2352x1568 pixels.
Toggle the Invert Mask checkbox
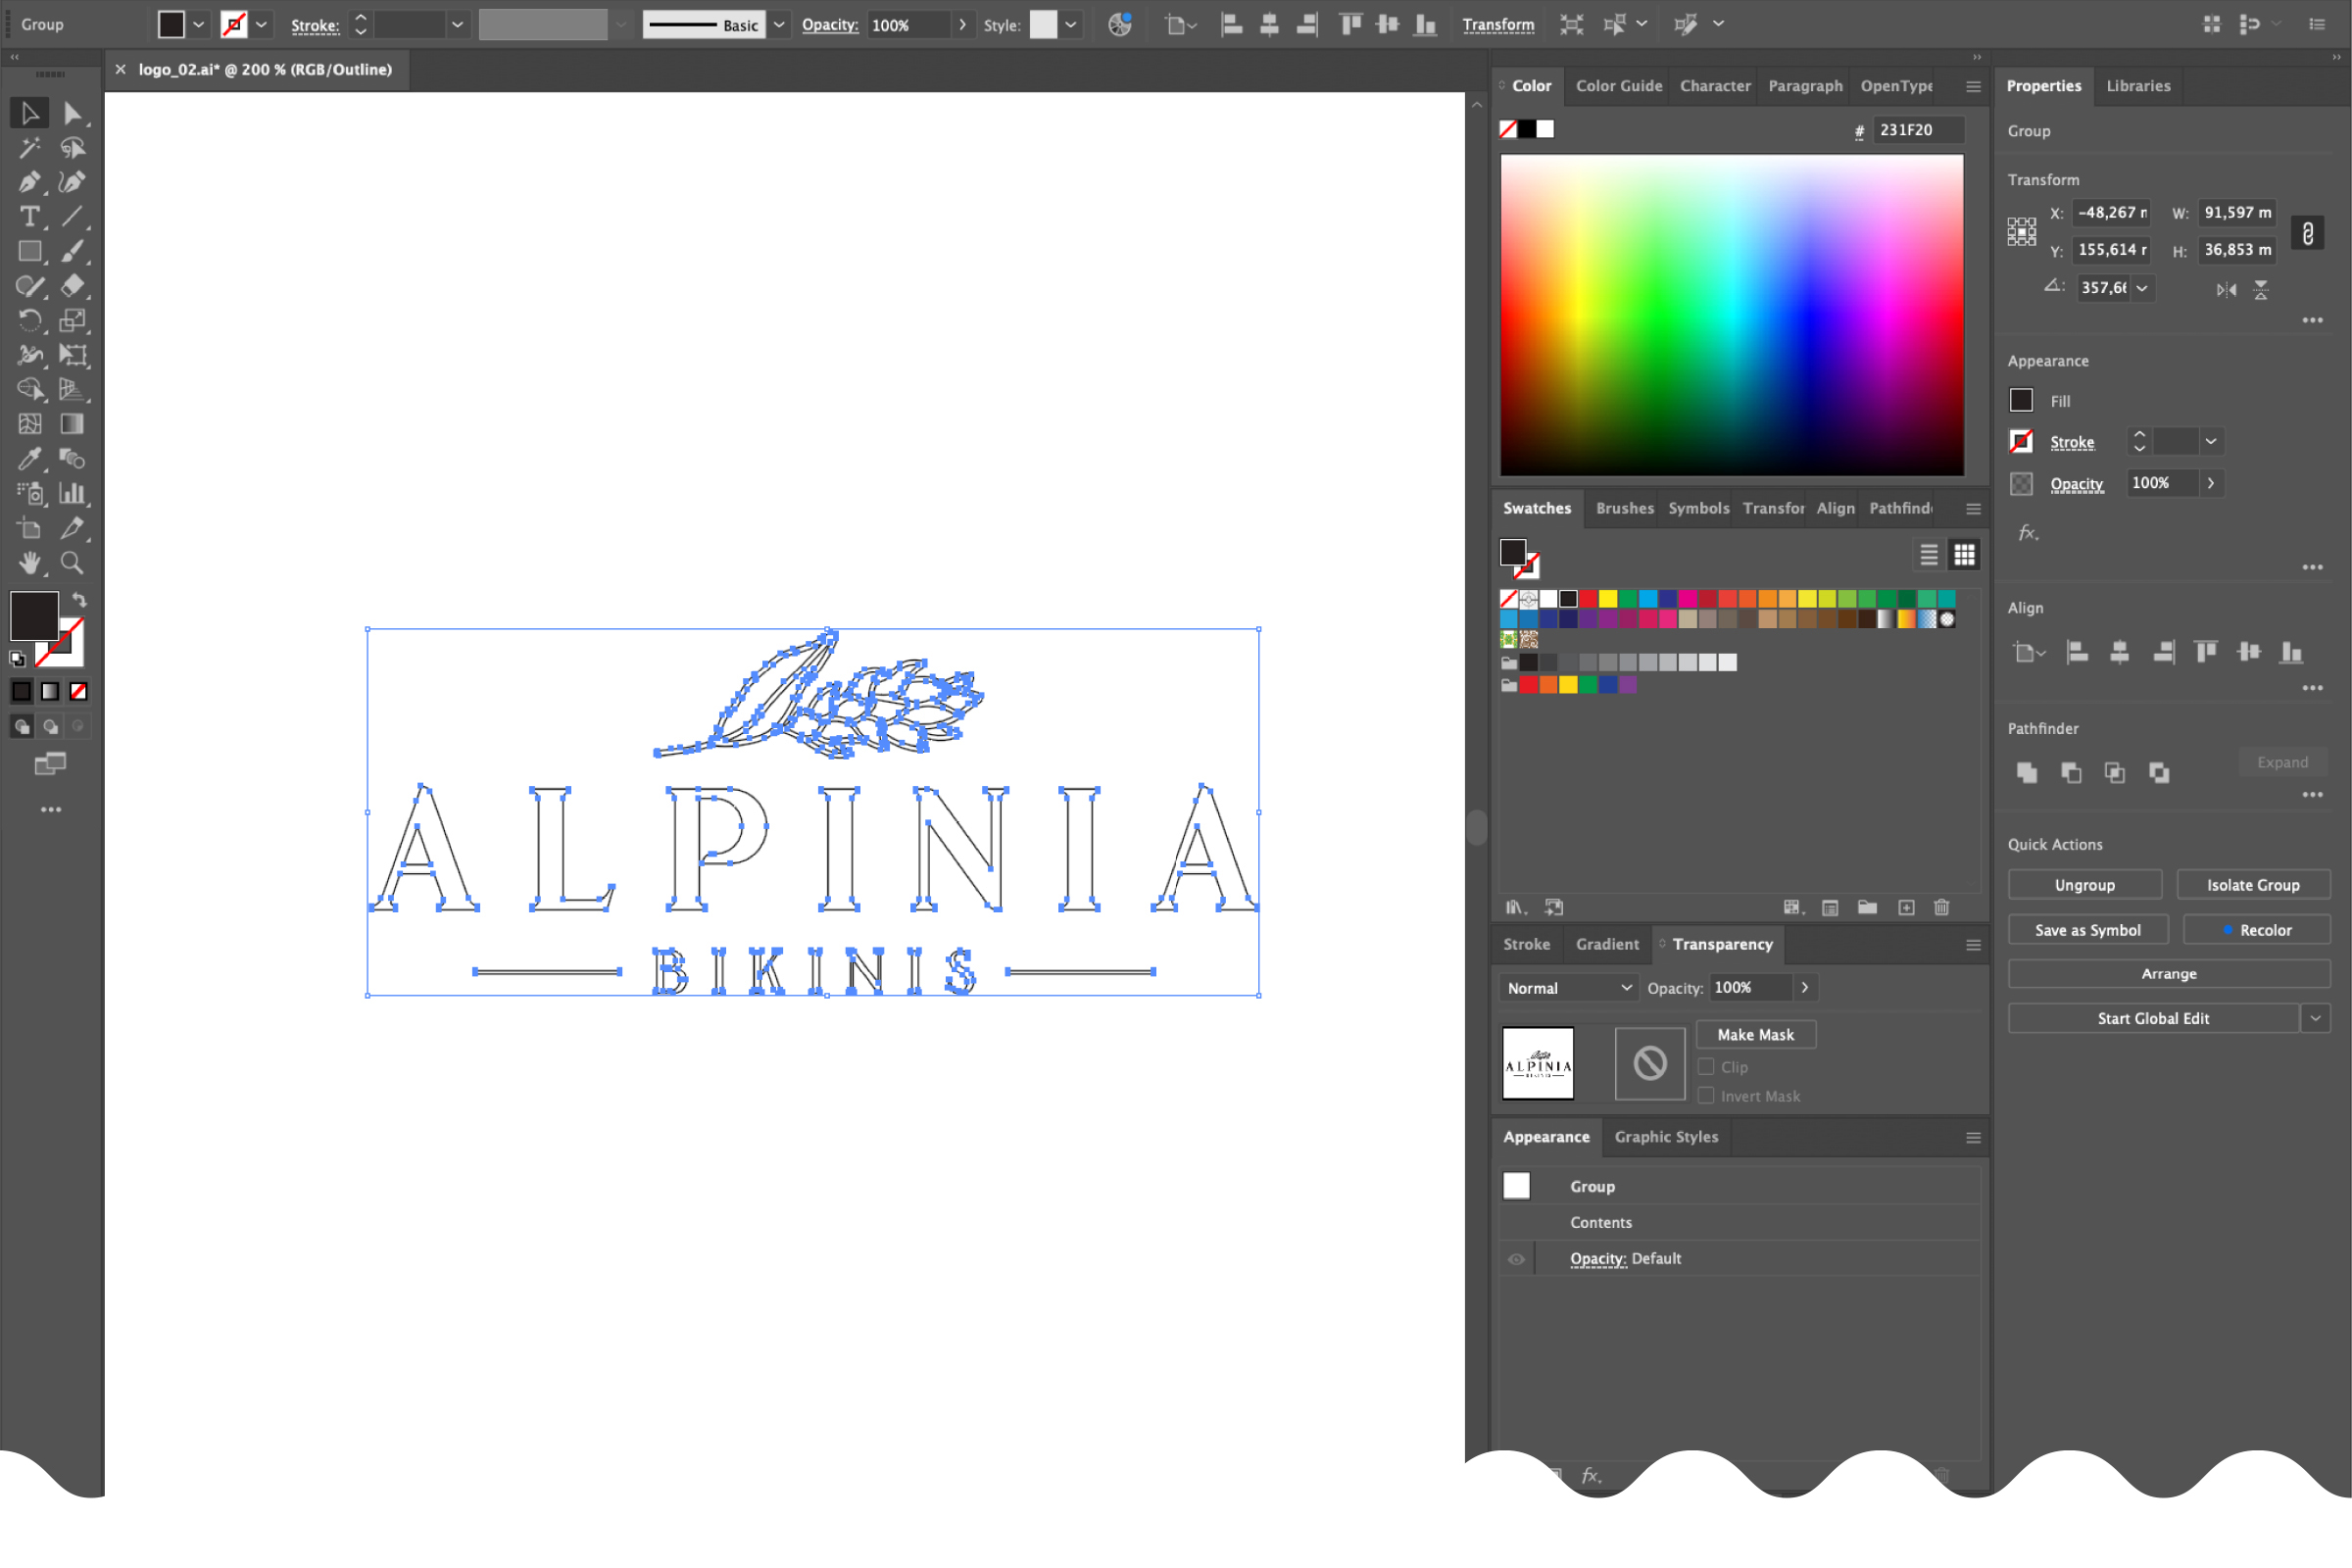point(1706,1095)
